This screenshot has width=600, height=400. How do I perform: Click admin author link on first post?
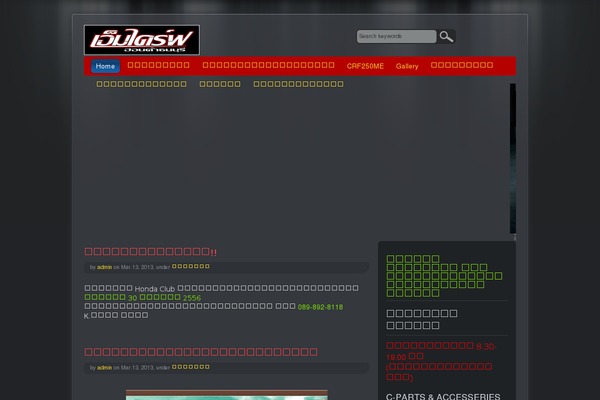104,267
